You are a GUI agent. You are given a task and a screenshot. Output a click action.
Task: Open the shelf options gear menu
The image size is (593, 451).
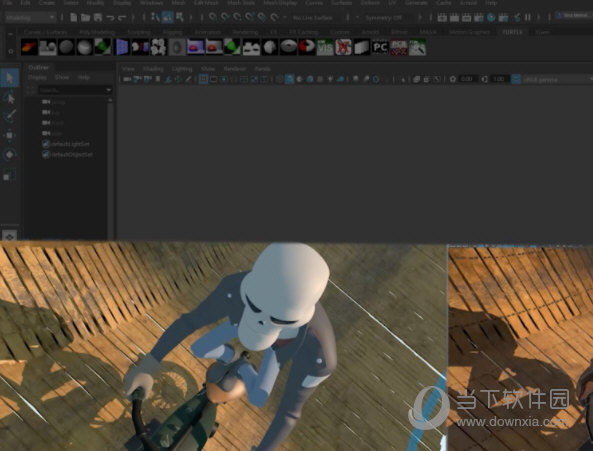point(11,51)
